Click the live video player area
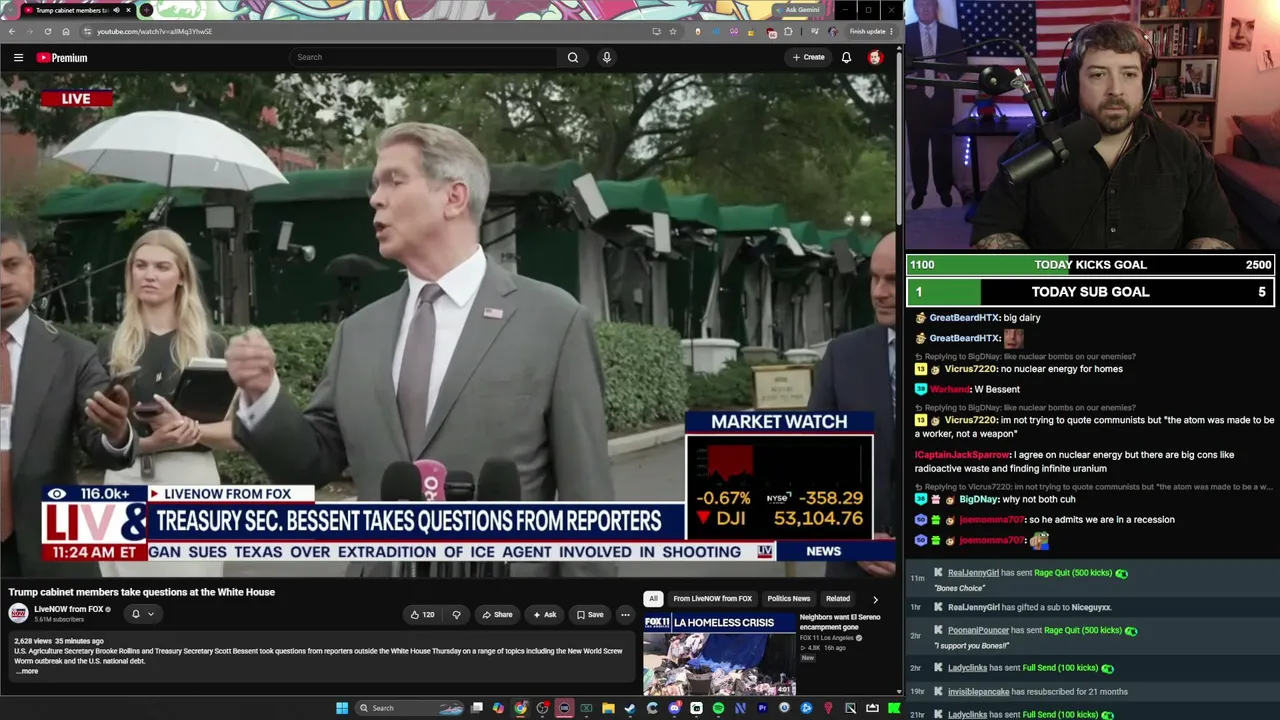The image size is (1280, 720). click(448, 324)
